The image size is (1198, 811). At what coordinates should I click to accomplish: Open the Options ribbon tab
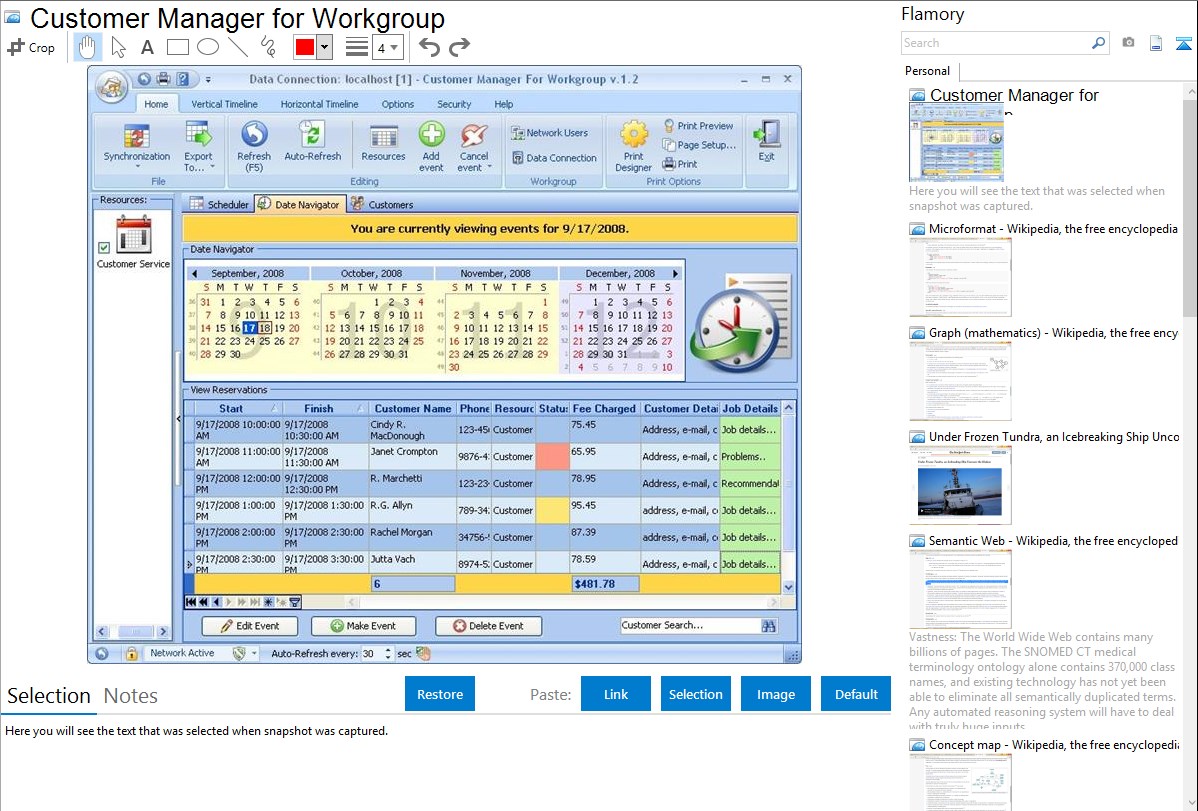(397, 104)
